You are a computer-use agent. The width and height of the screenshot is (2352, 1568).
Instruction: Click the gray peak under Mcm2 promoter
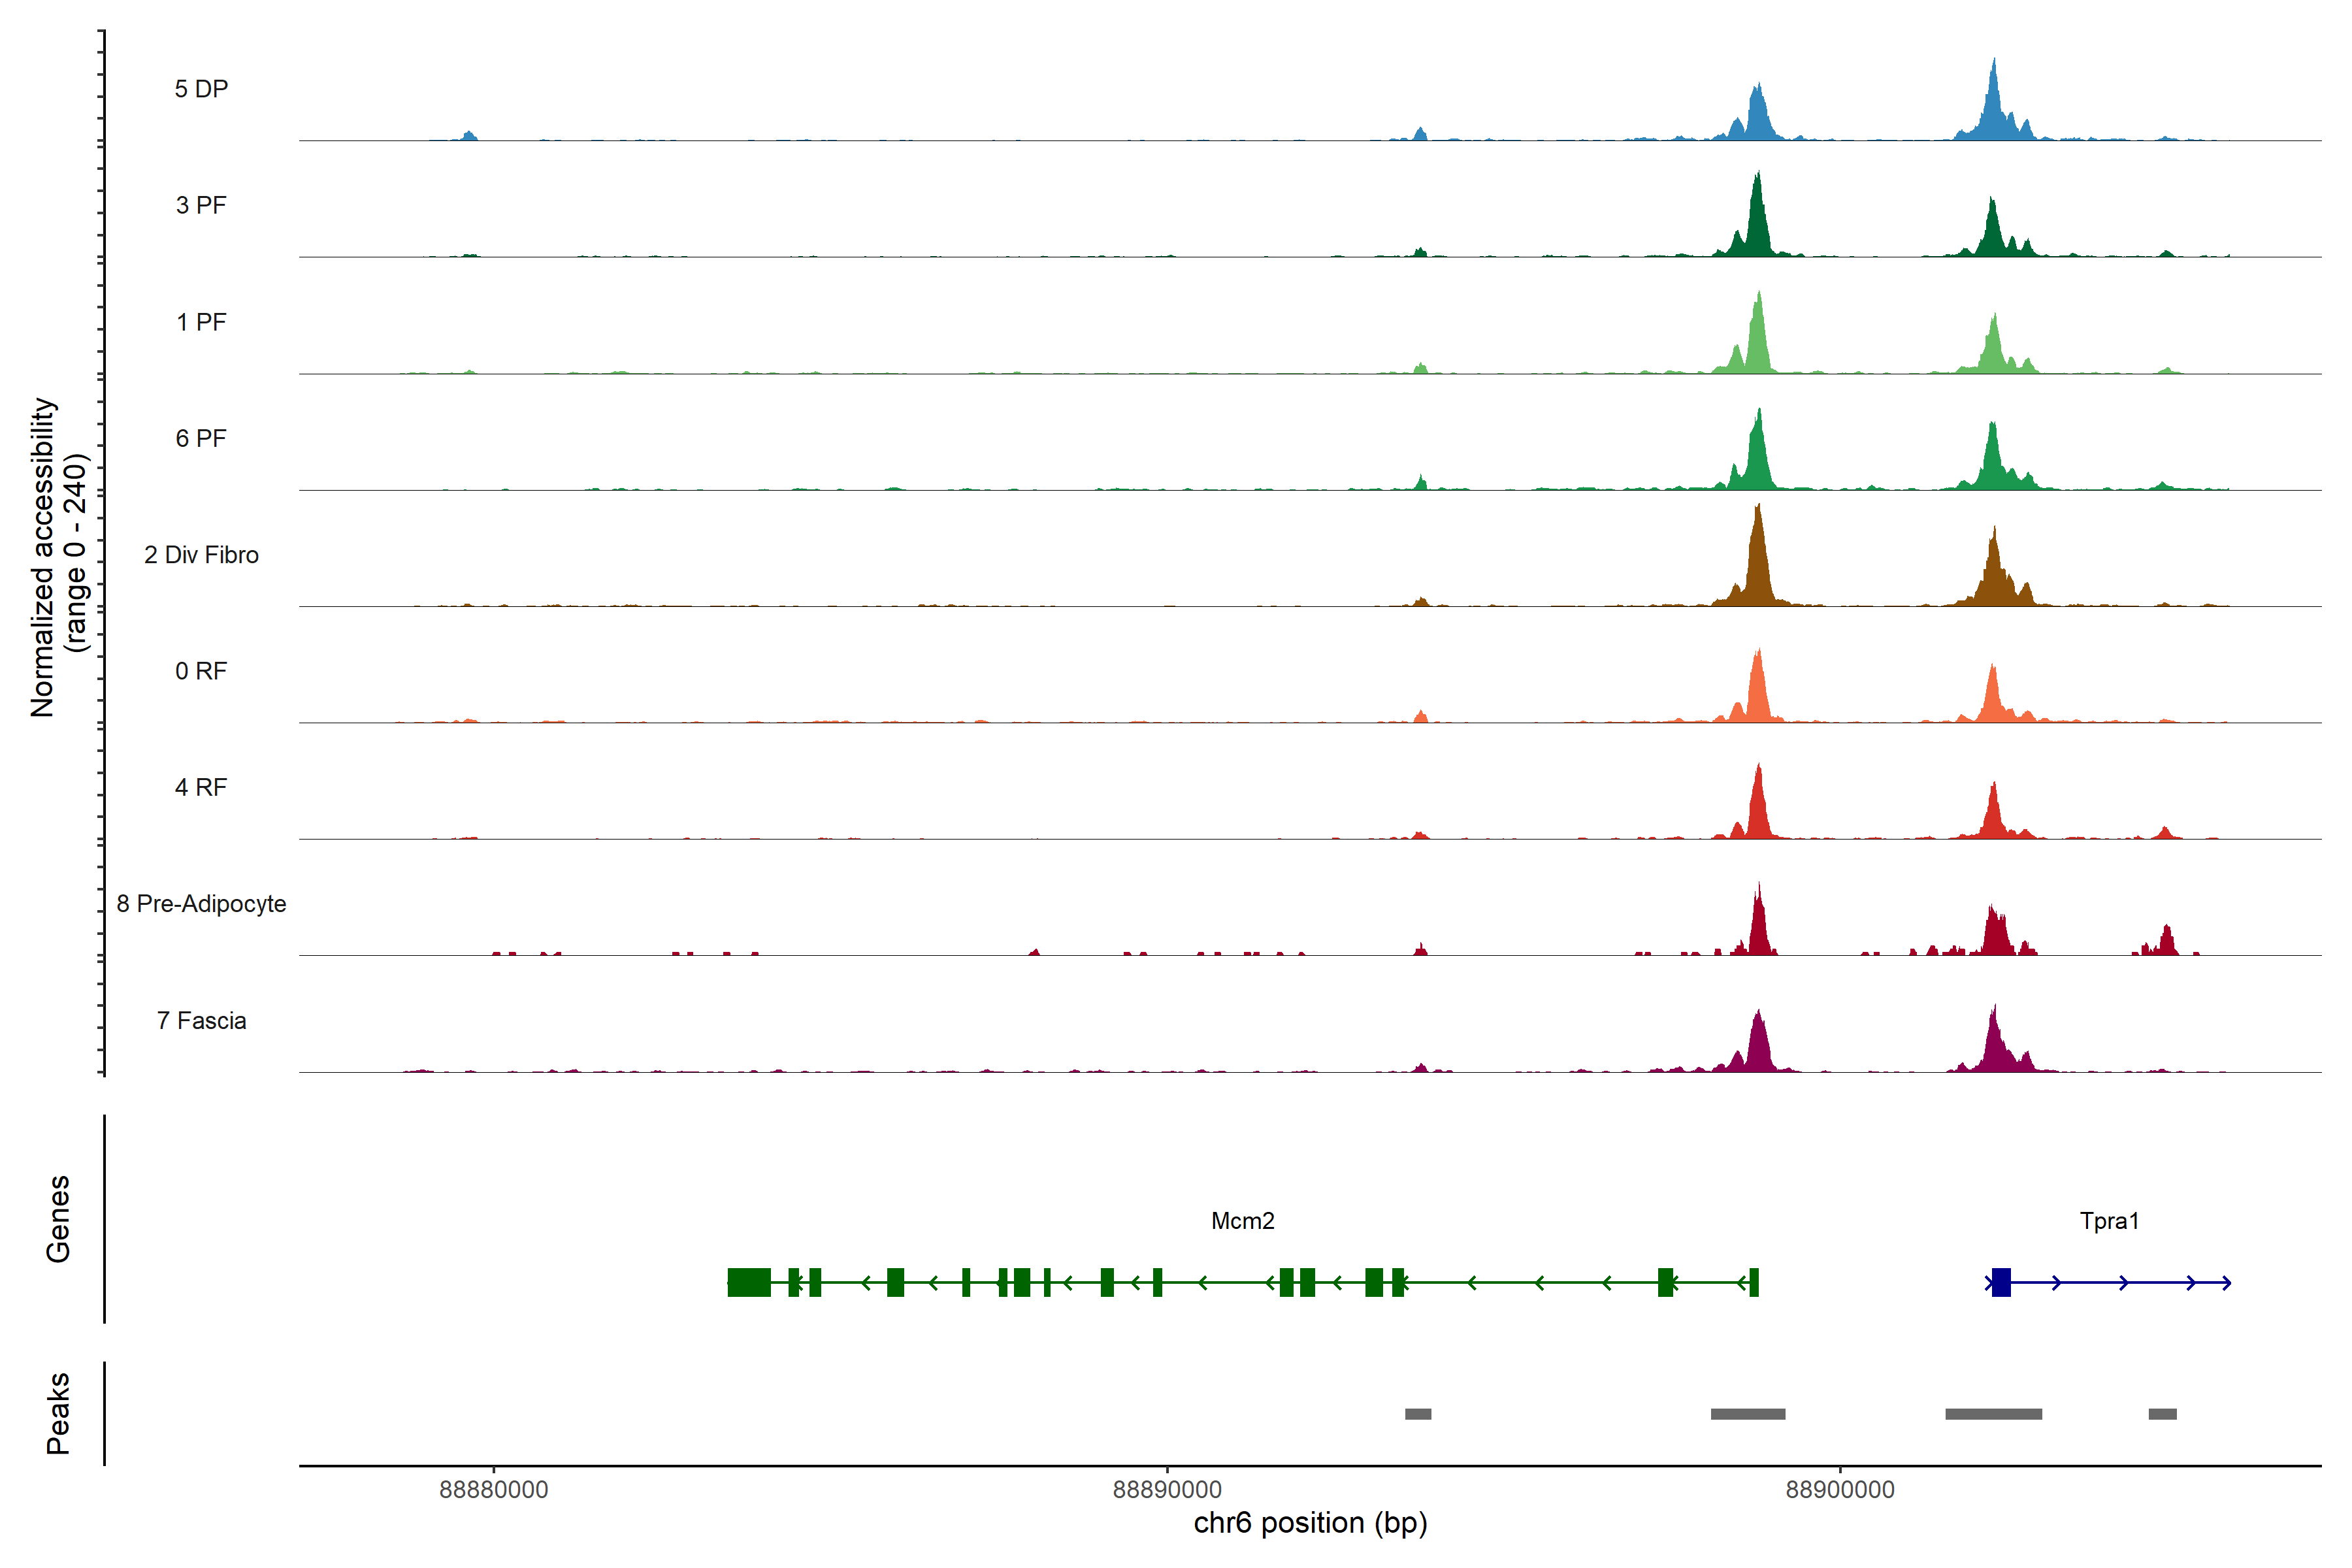click(x=1748, y=1414)
